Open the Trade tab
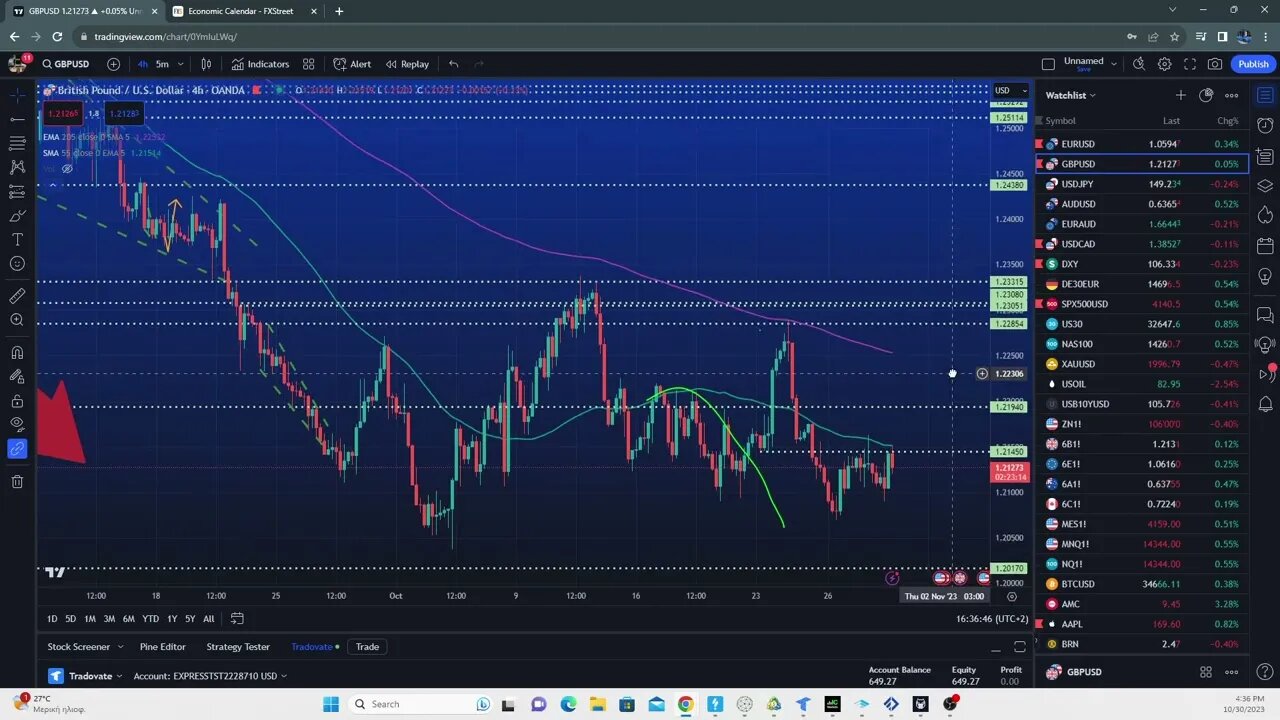1280x720 pixels. tap(367, 647)
